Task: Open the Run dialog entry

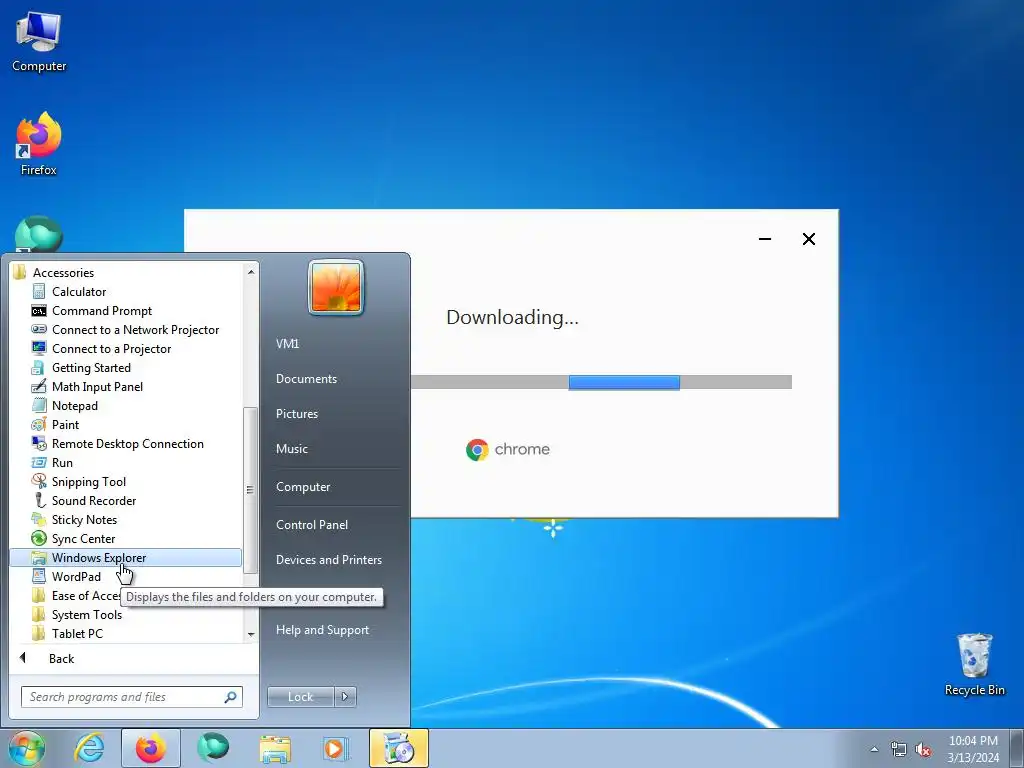Action: tap(62, 462)
